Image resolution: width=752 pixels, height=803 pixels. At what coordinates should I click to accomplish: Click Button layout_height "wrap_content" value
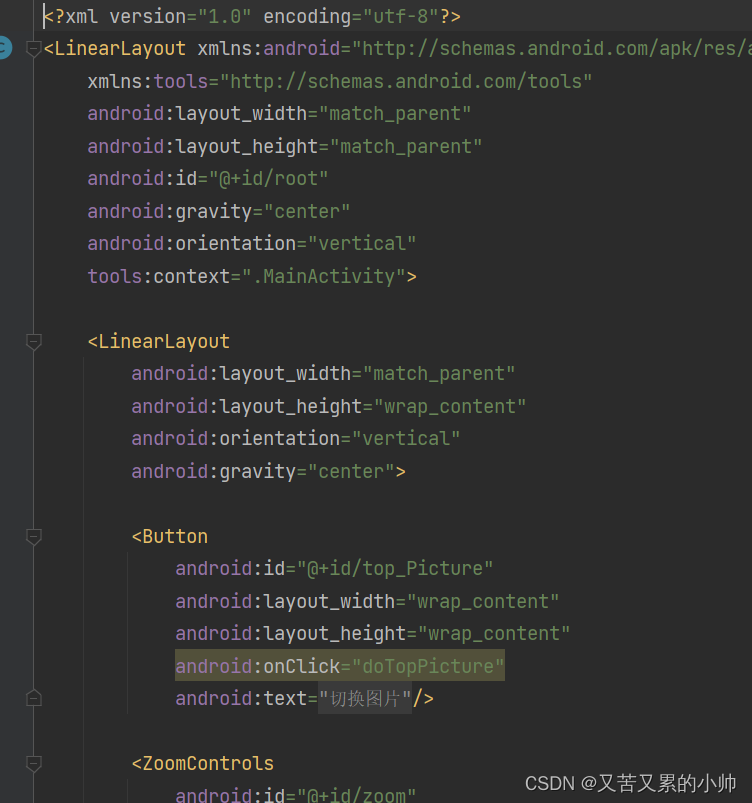point(494,633)
